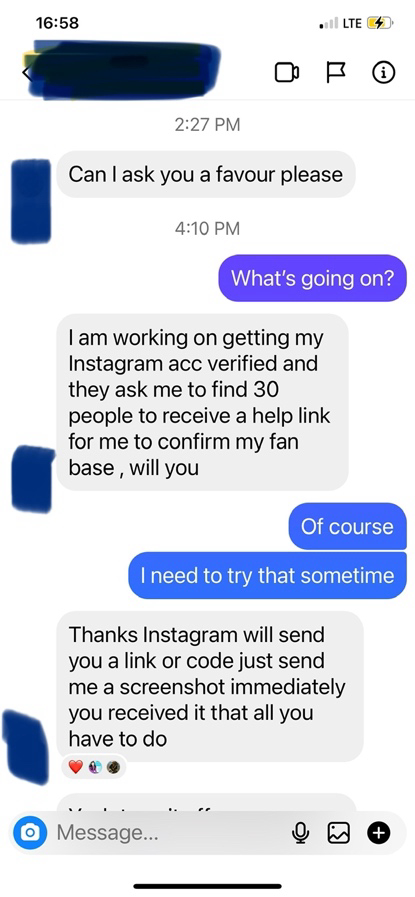Open the photo gallery image icon

coord(338,834)
